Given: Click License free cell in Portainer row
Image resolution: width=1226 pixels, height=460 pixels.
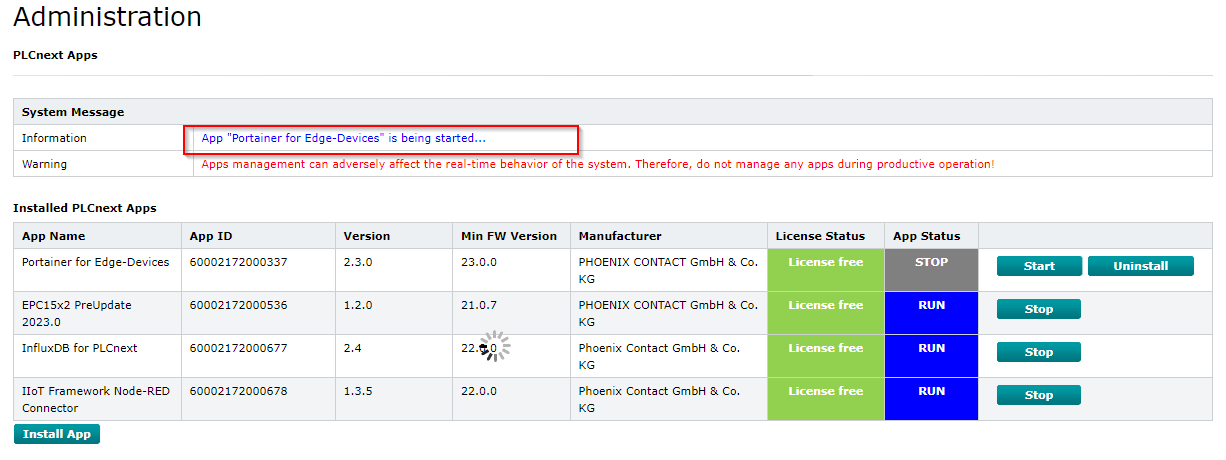Looking at the screenshot, I should (x=825, y=270).
